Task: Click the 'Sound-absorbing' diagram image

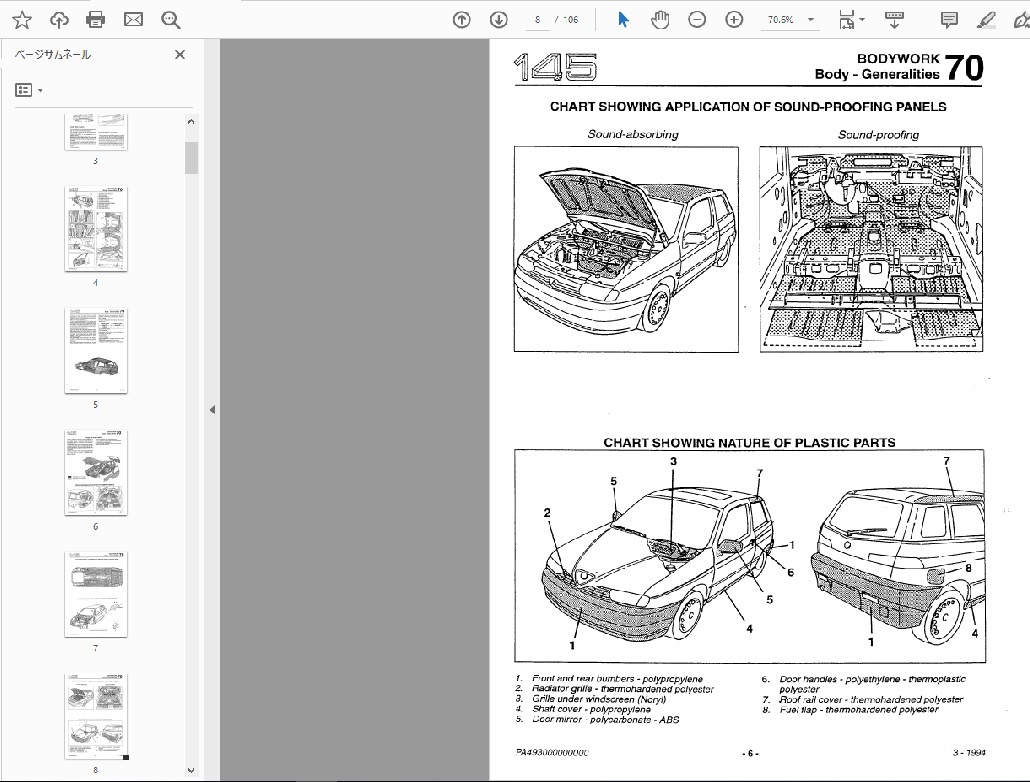Action: click(626, 249)
